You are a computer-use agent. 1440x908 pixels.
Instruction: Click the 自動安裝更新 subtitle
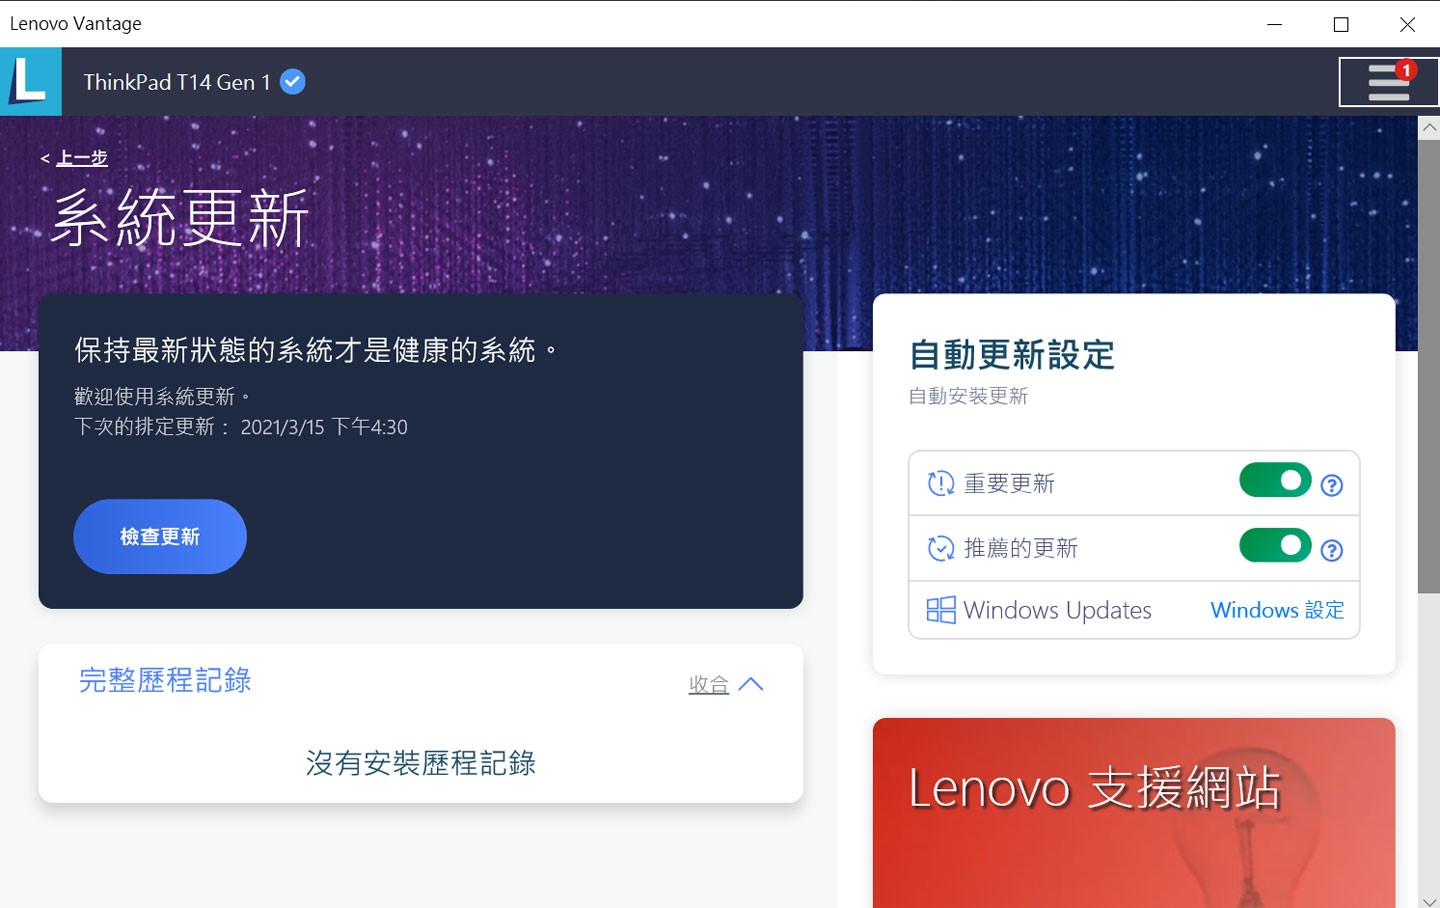[968, 396]
